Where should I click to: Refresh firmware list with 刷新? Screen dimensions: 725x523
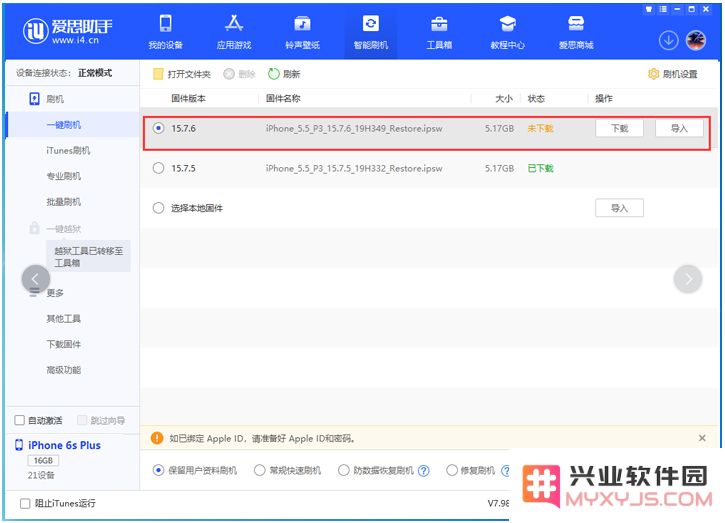pyautogui.click(x=284, y=74)
